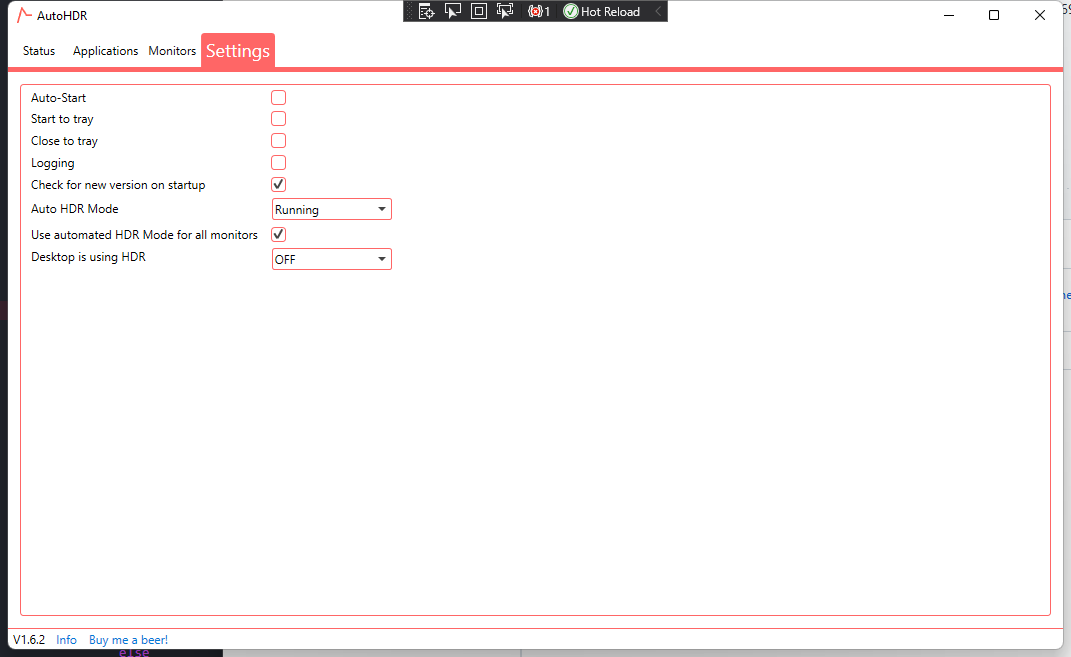The image size is (1071, 657).
Task: Click Track Focused Element icon
Action: click(505, 11)
